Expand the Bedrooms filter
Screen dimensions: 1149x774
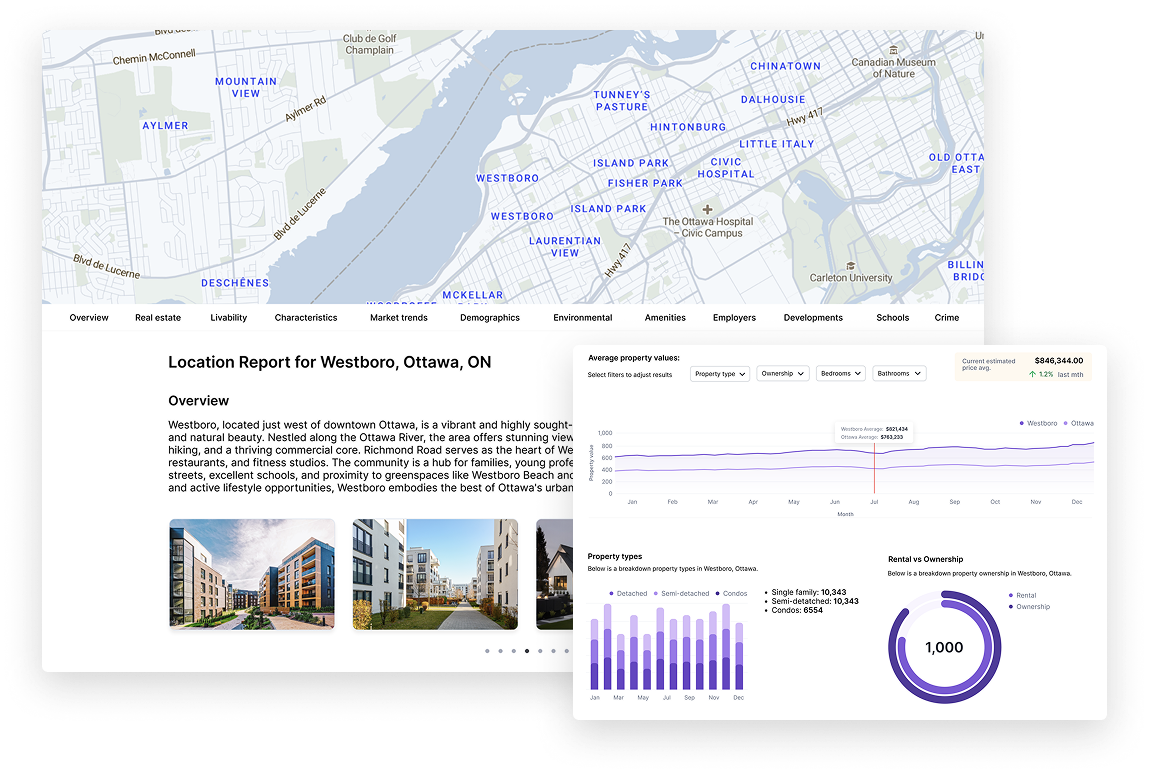[x=840, y=373]
